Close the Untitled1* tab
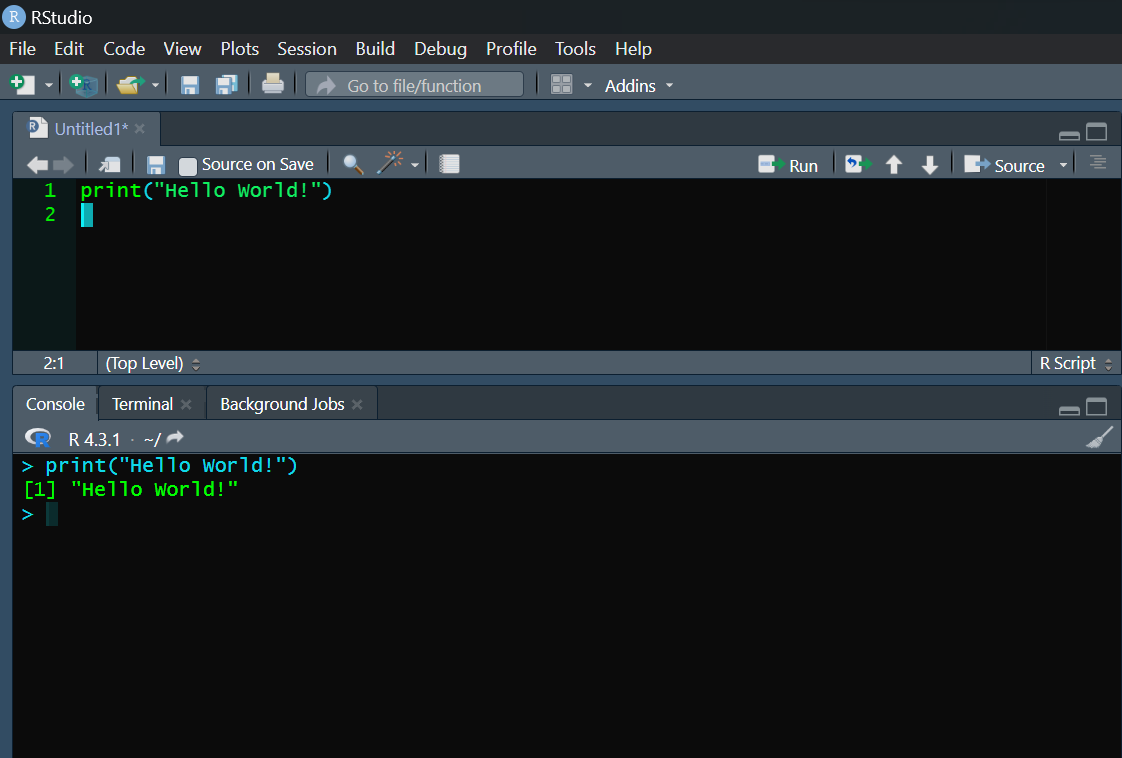This screenshot has width=1122, height=758. [x=140, y=129]
